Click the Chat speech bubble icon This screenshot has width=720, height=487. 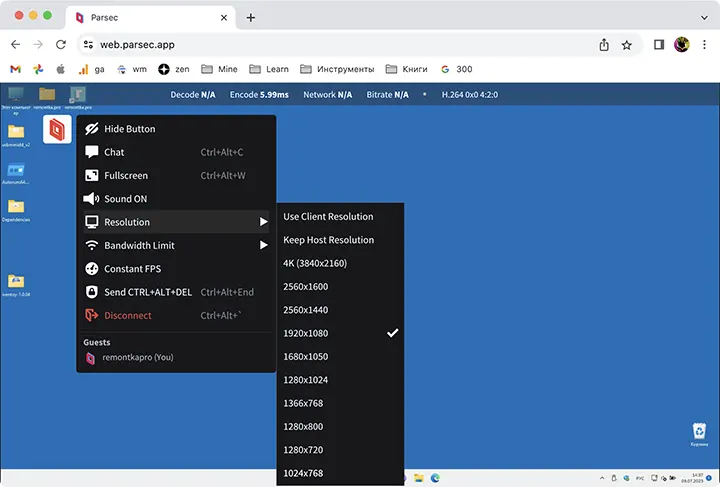91,152
